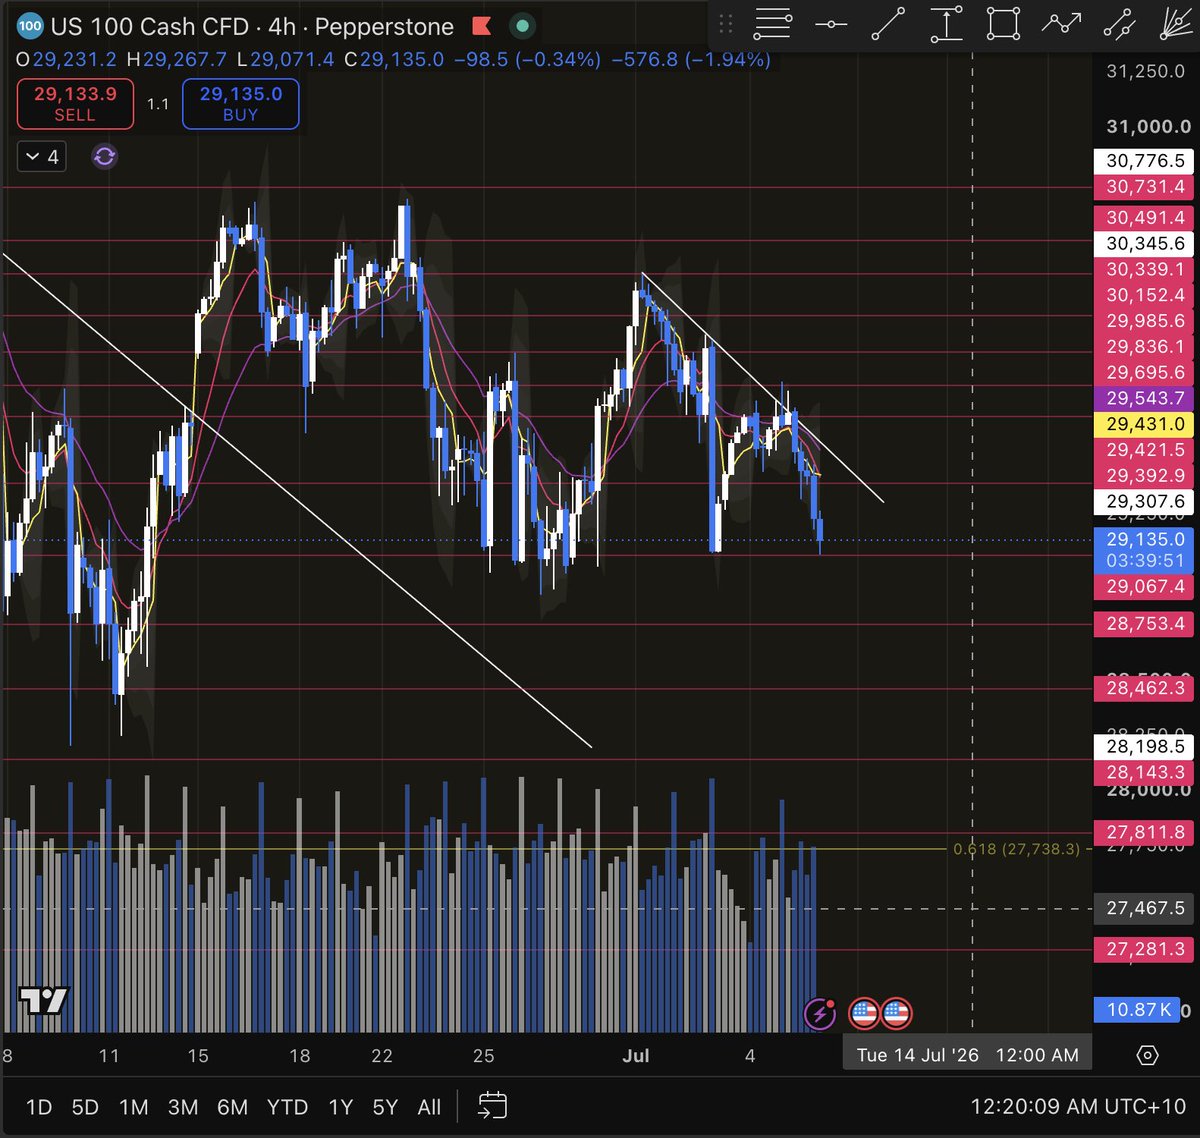
Task: Switch to the YTD time range
Action: 287,1107
